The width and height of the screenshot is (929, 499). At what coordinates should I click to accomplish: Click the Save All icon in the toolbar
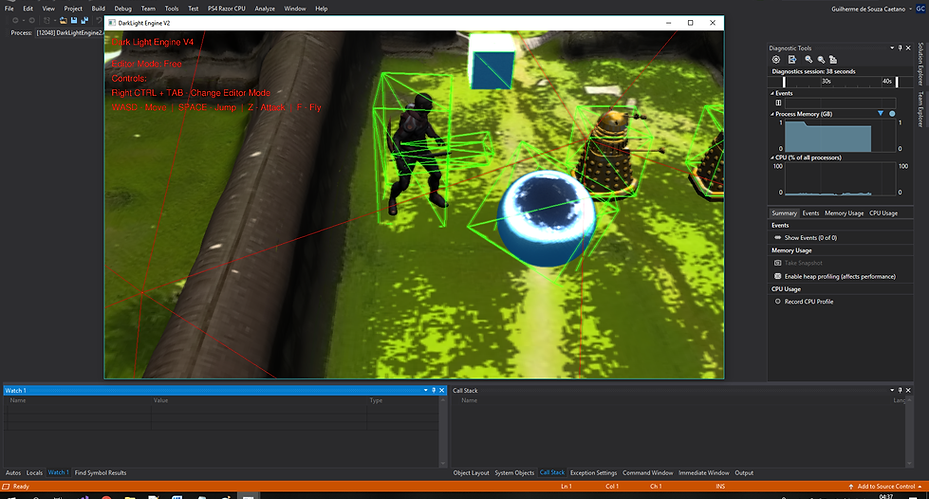84,20
